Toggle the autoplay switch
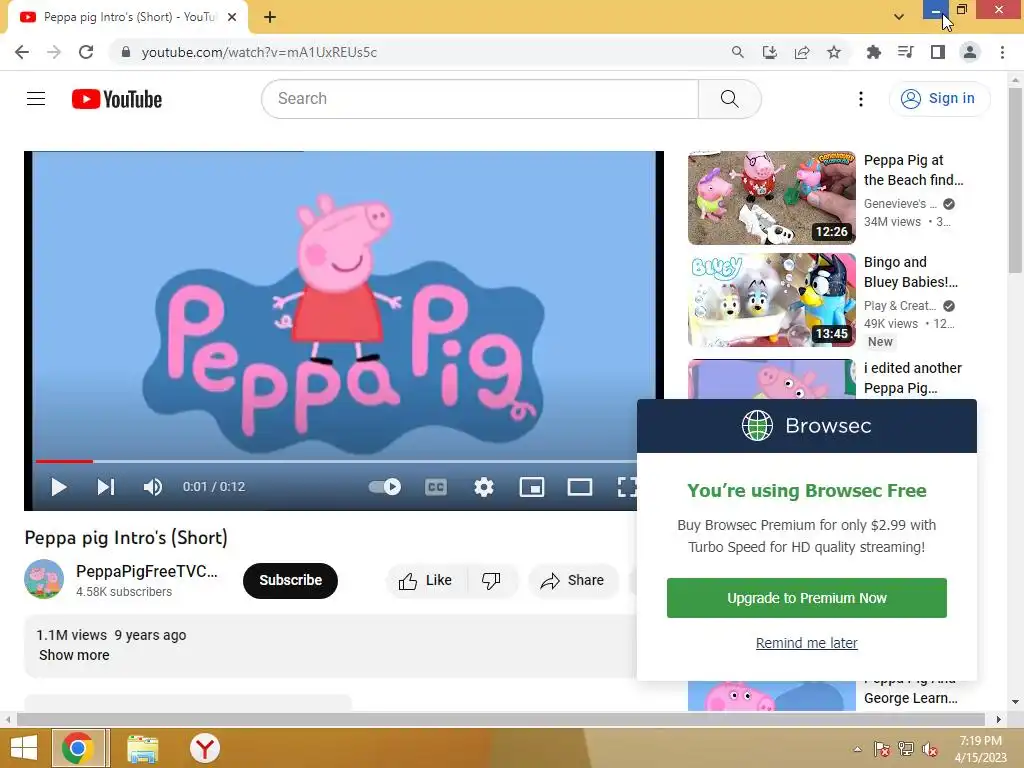Screen dimensions: 1024x768 [x=385, y=487]
